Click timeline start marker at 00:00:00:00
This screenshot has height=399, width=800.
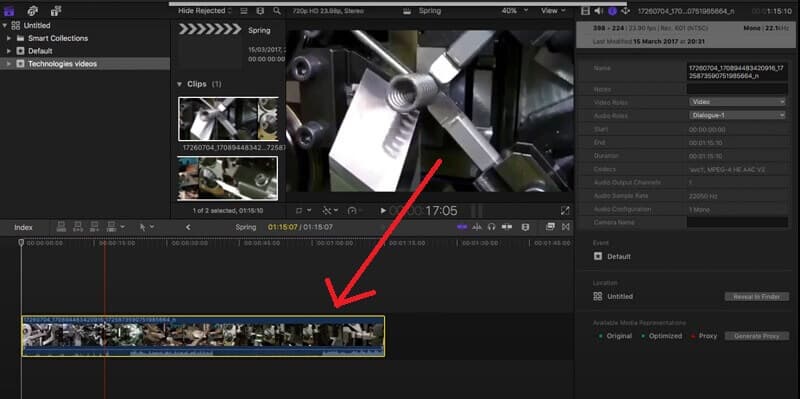(21, 243)
